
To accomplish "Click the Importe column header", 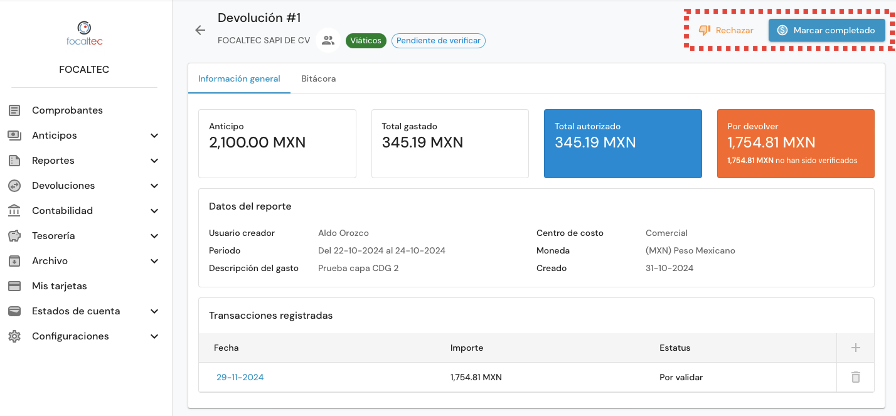I will click(467, 347).
